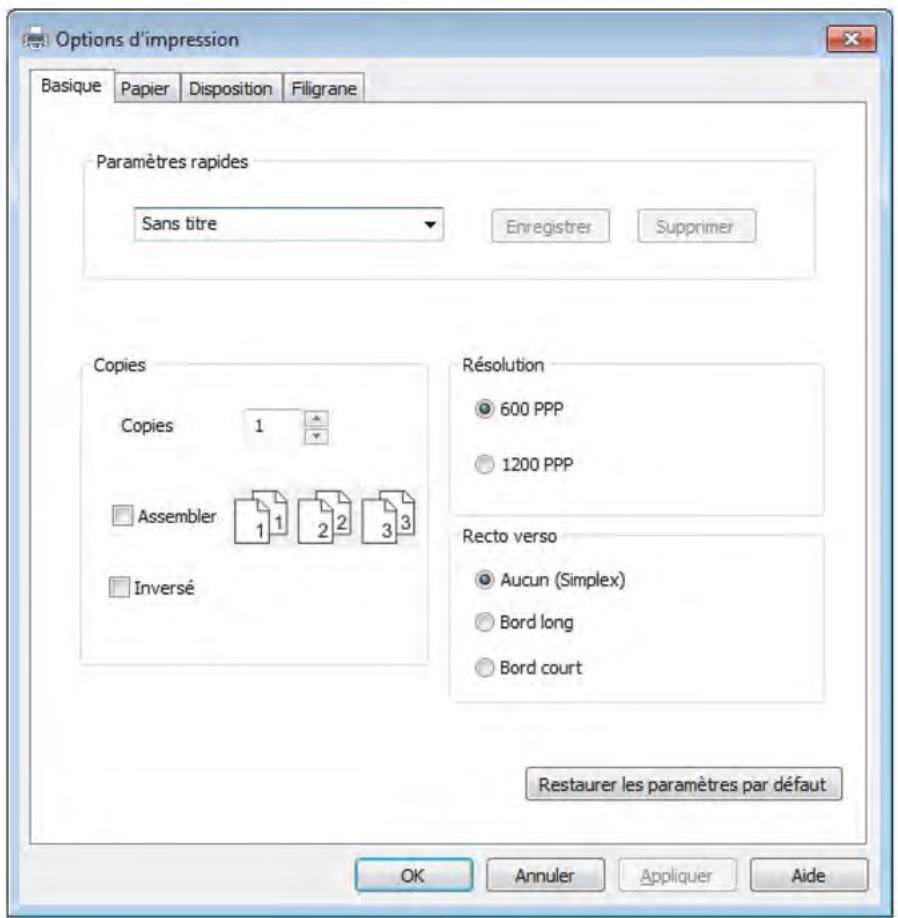898x918 pixels.
Task: Select 1200 PPP resolution
Action: 485,463
